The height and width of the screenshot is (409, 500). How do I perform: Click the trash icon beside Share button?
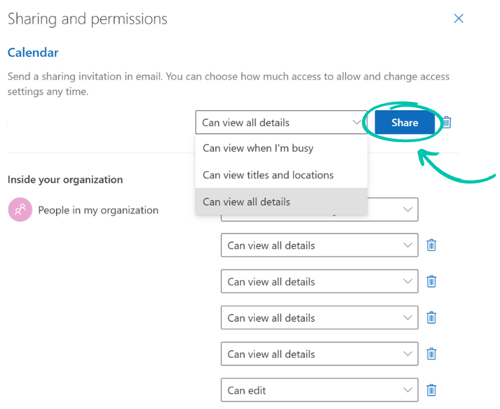(447, 122)
